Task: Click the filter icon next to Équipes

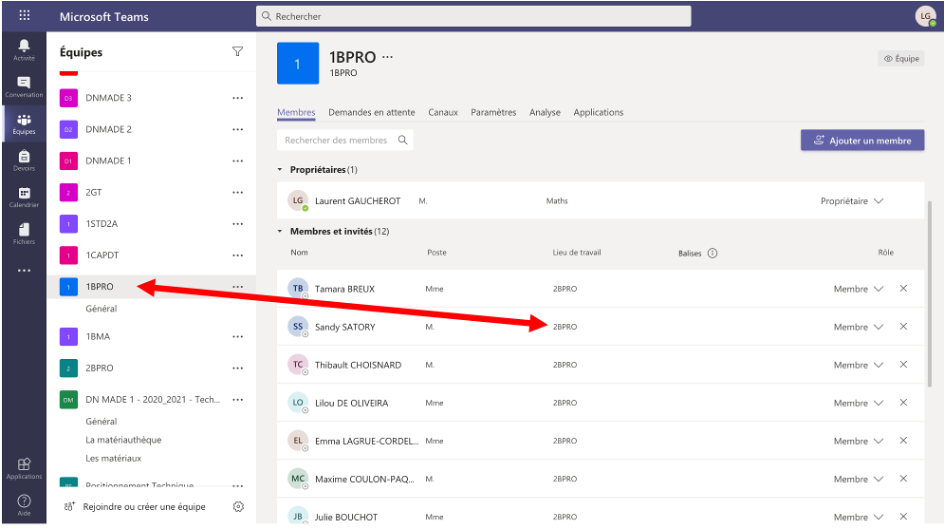Action: (238, 52)
